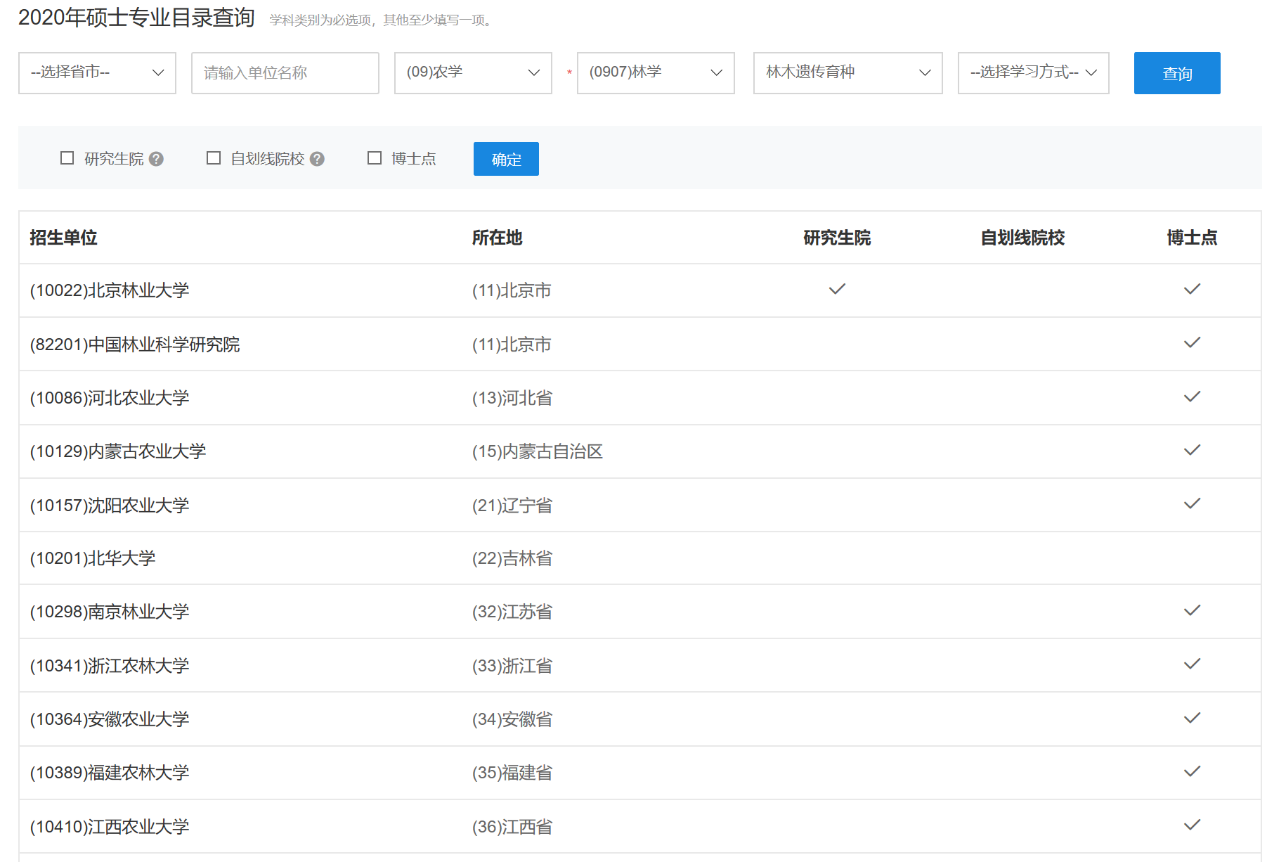Image resolution: width=1267 pixels, height=862 pixels.
Task: Open (10129)内蒙古农业大学 entry
Action: point(118,452)
